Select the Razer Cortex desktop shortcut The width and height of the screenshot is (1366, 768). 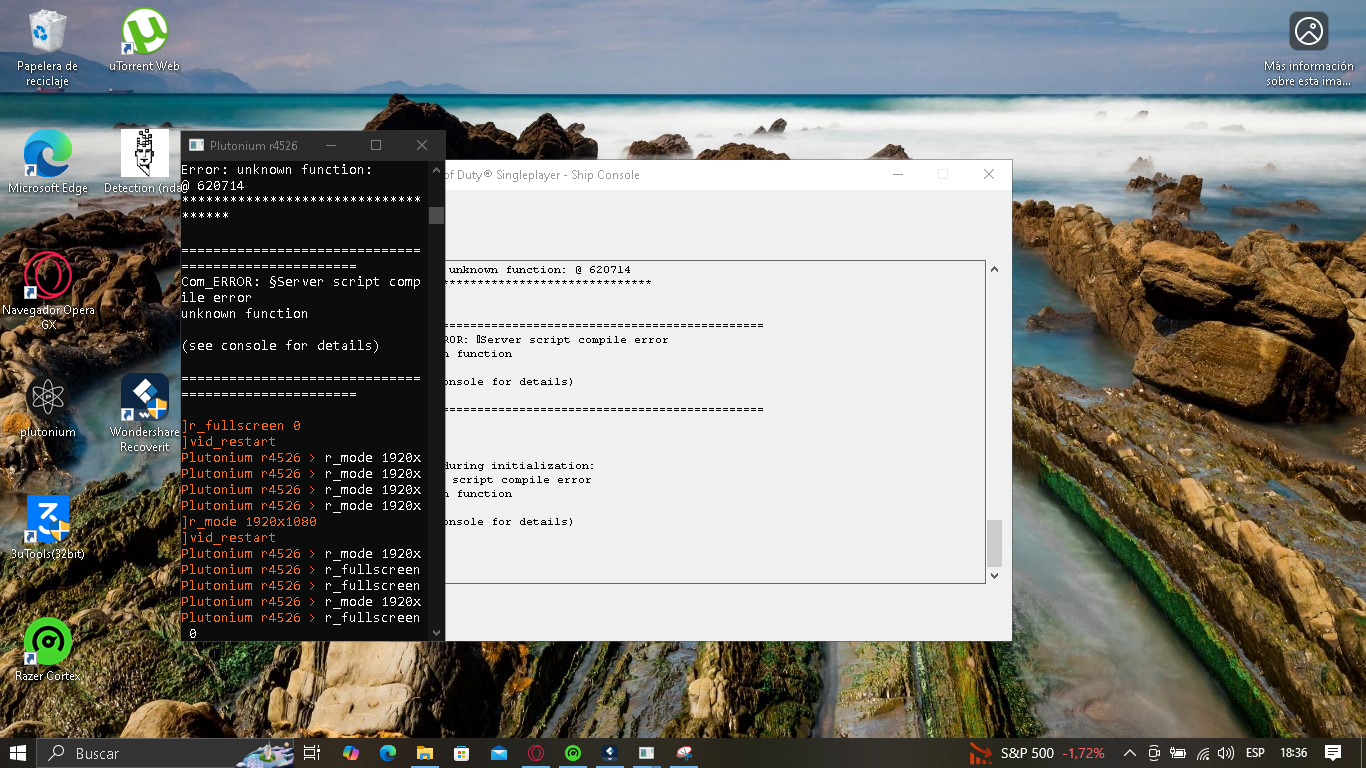click(x=48, y=650)
